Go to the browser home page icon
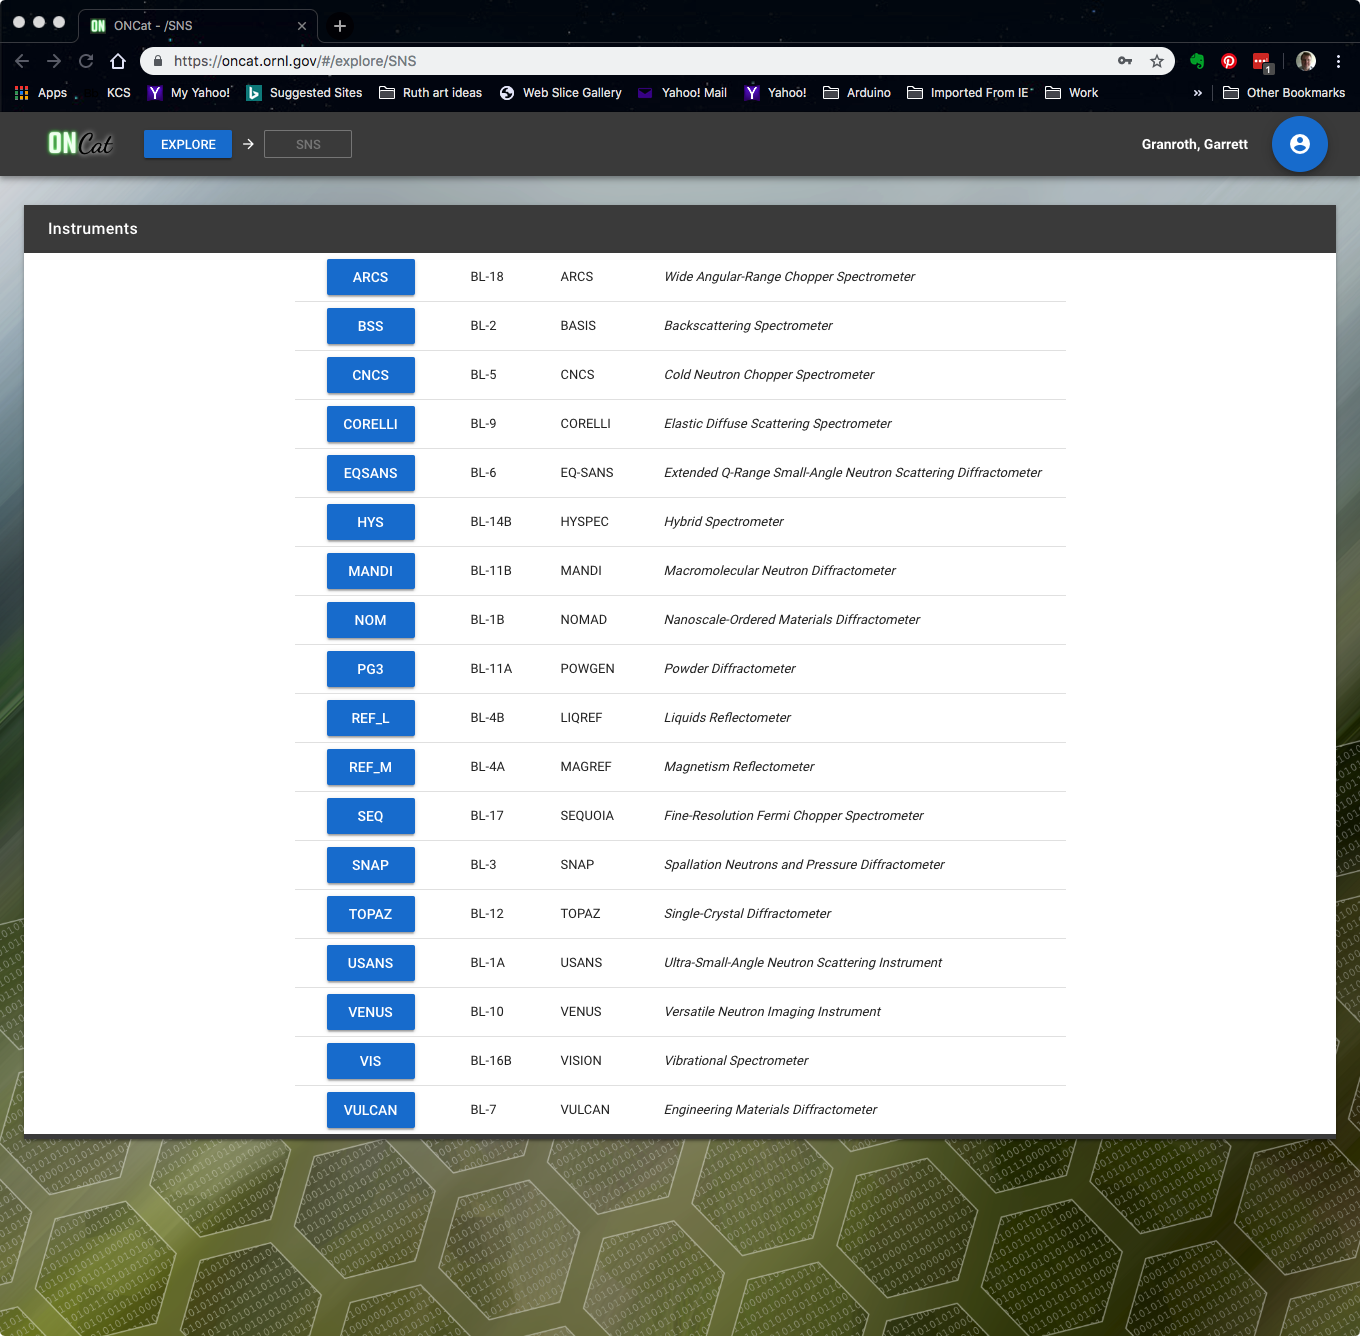The height and width of the screenshot is (1336, 1360). [x=118, y=61]
